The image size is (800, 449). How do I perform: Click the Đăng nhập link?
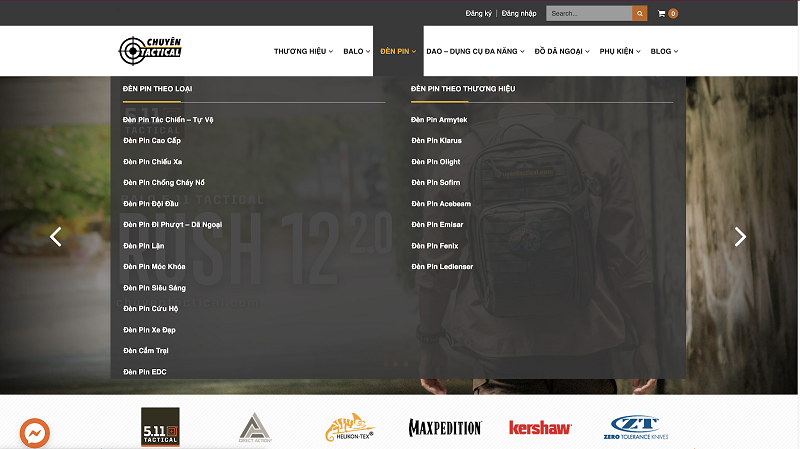tap(519, 13)
